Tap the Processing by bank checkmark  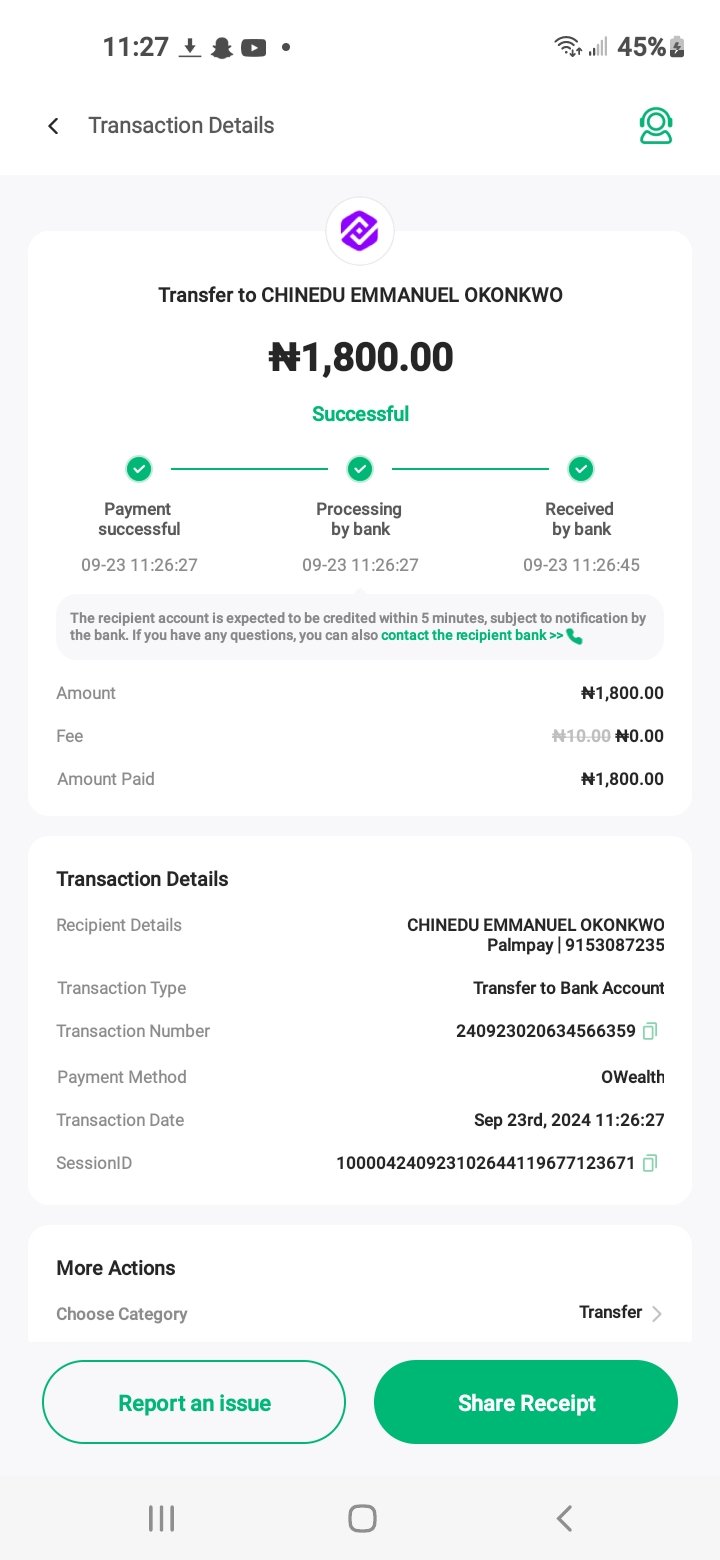(360, 468)
